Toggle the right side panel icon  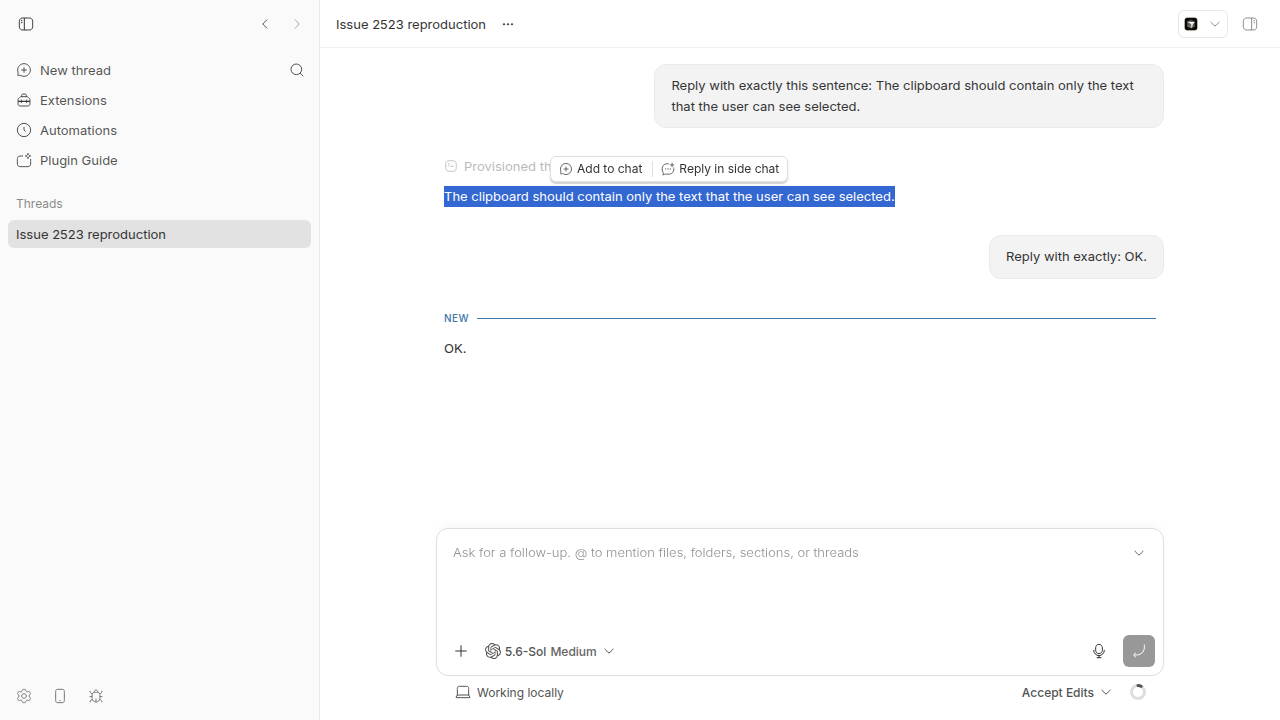pyautogui.click(x=1250, y=24)
